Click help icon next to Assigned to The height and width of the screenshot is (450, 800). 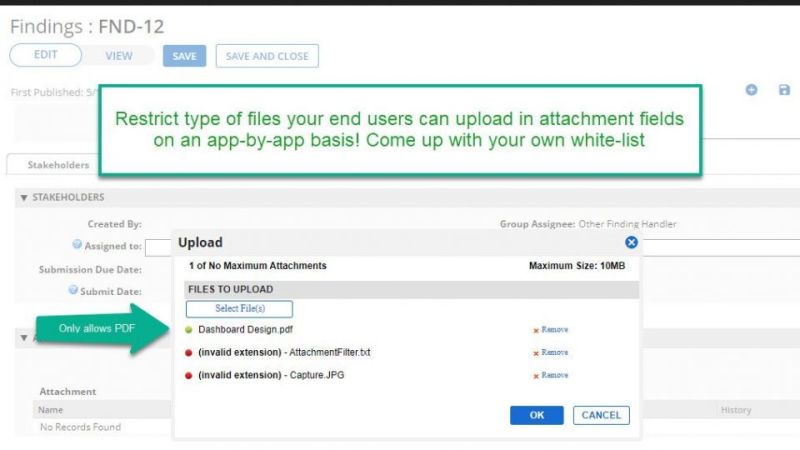pyautogui.click(x=77, y=244)
